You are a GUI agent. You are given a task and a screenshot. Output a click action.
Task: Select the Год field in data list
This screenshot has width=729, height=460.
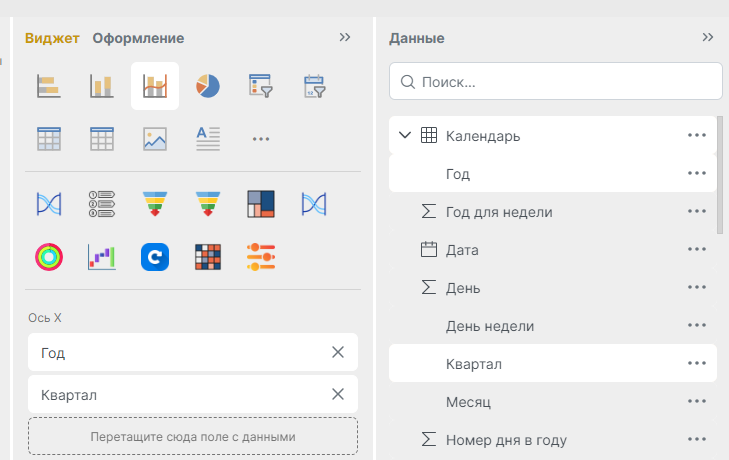coord(553,173)
